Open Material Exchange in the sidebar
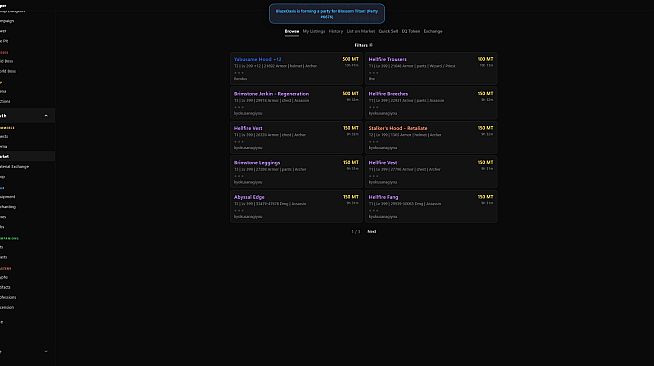This screenshot has width=654, height=366. 14,167
